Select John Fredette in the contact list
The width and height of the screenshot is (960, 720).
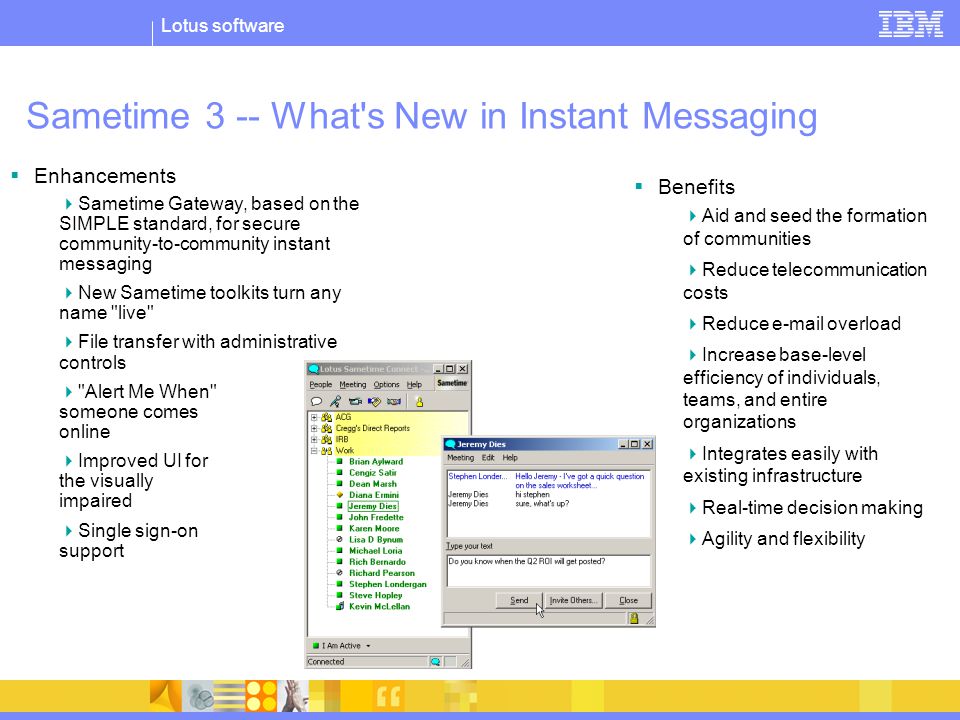click(376, 517)
